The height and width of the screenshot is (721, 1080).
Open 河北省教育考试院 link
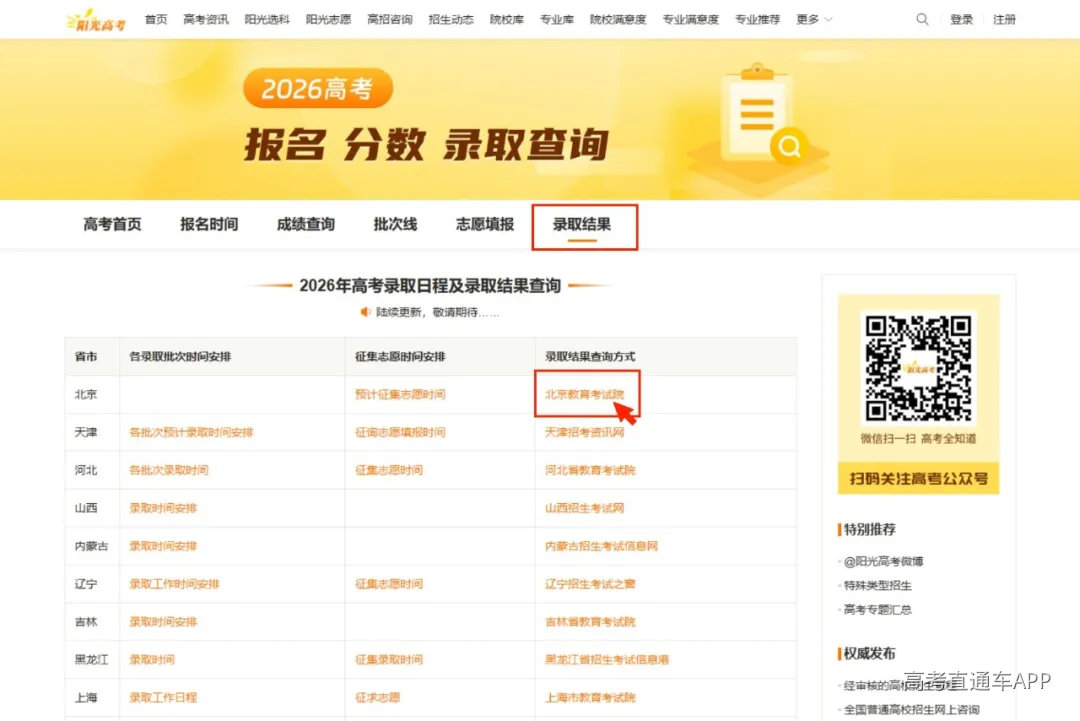tap(590, 470)
